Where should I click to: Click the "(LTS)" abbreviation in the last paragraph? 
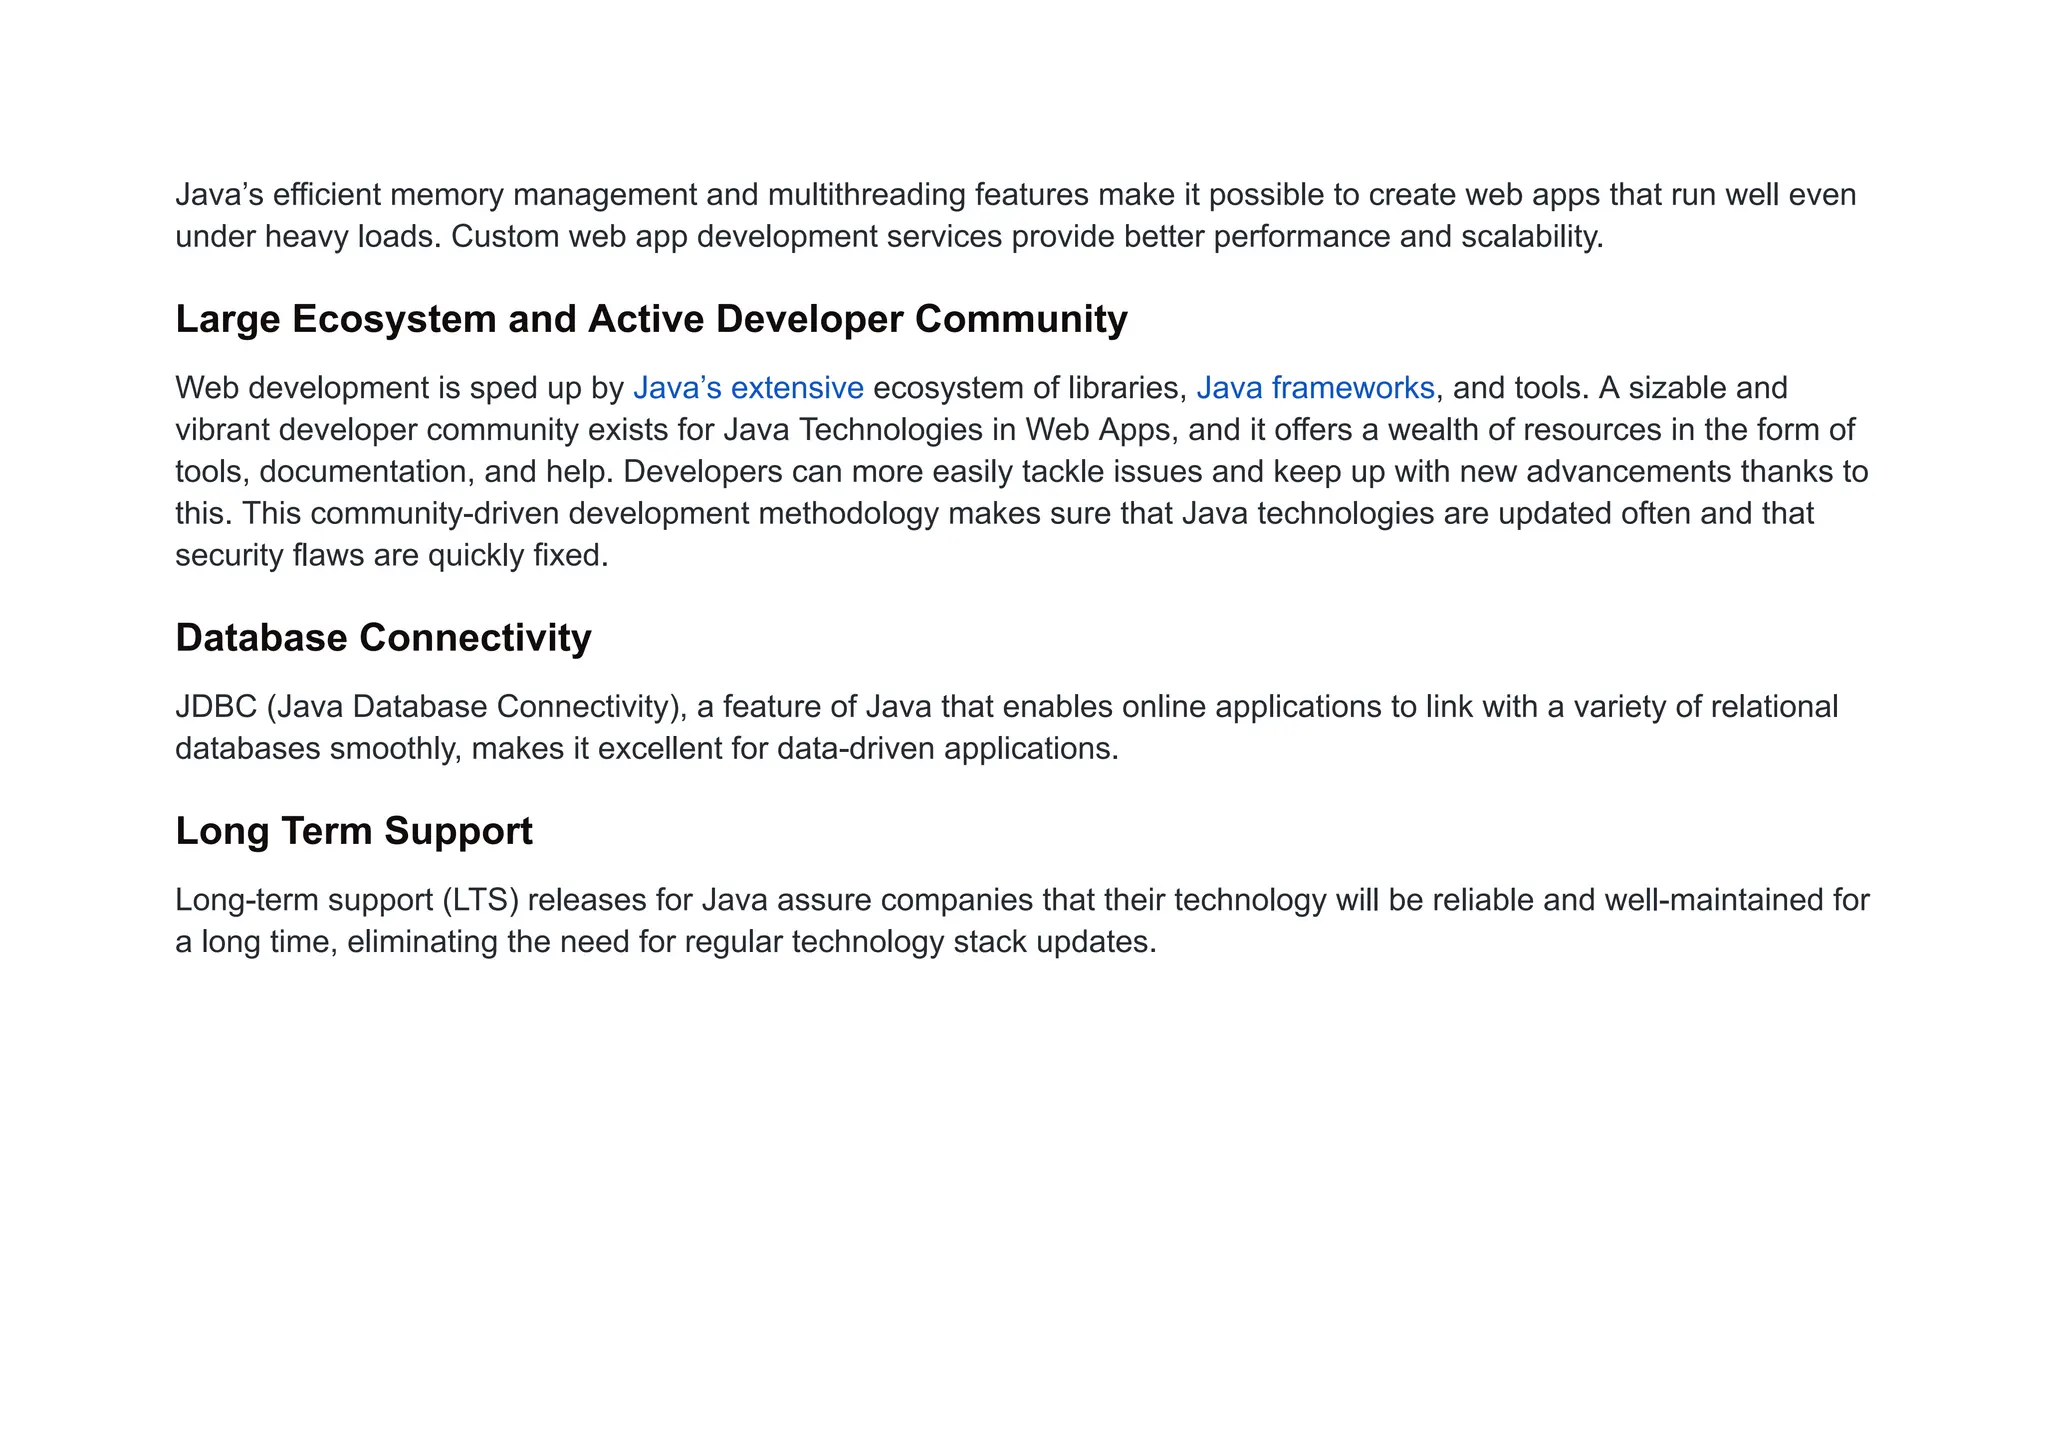[x=481, y=900]
